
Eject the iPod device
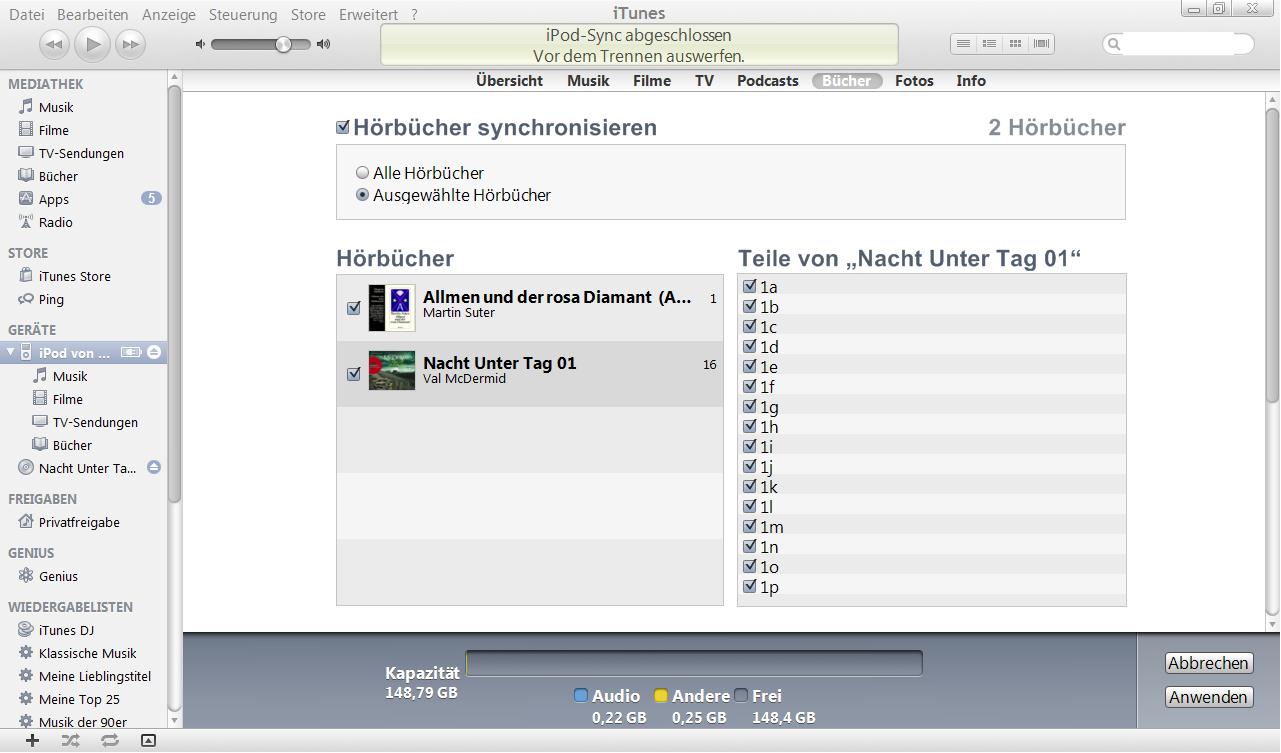click(154, 352)
